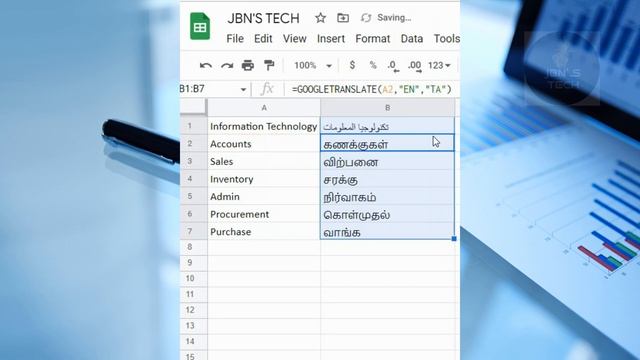Screen dimensions: 640x360
Task: Click the move to folder icon
Action: pos(343,18)
